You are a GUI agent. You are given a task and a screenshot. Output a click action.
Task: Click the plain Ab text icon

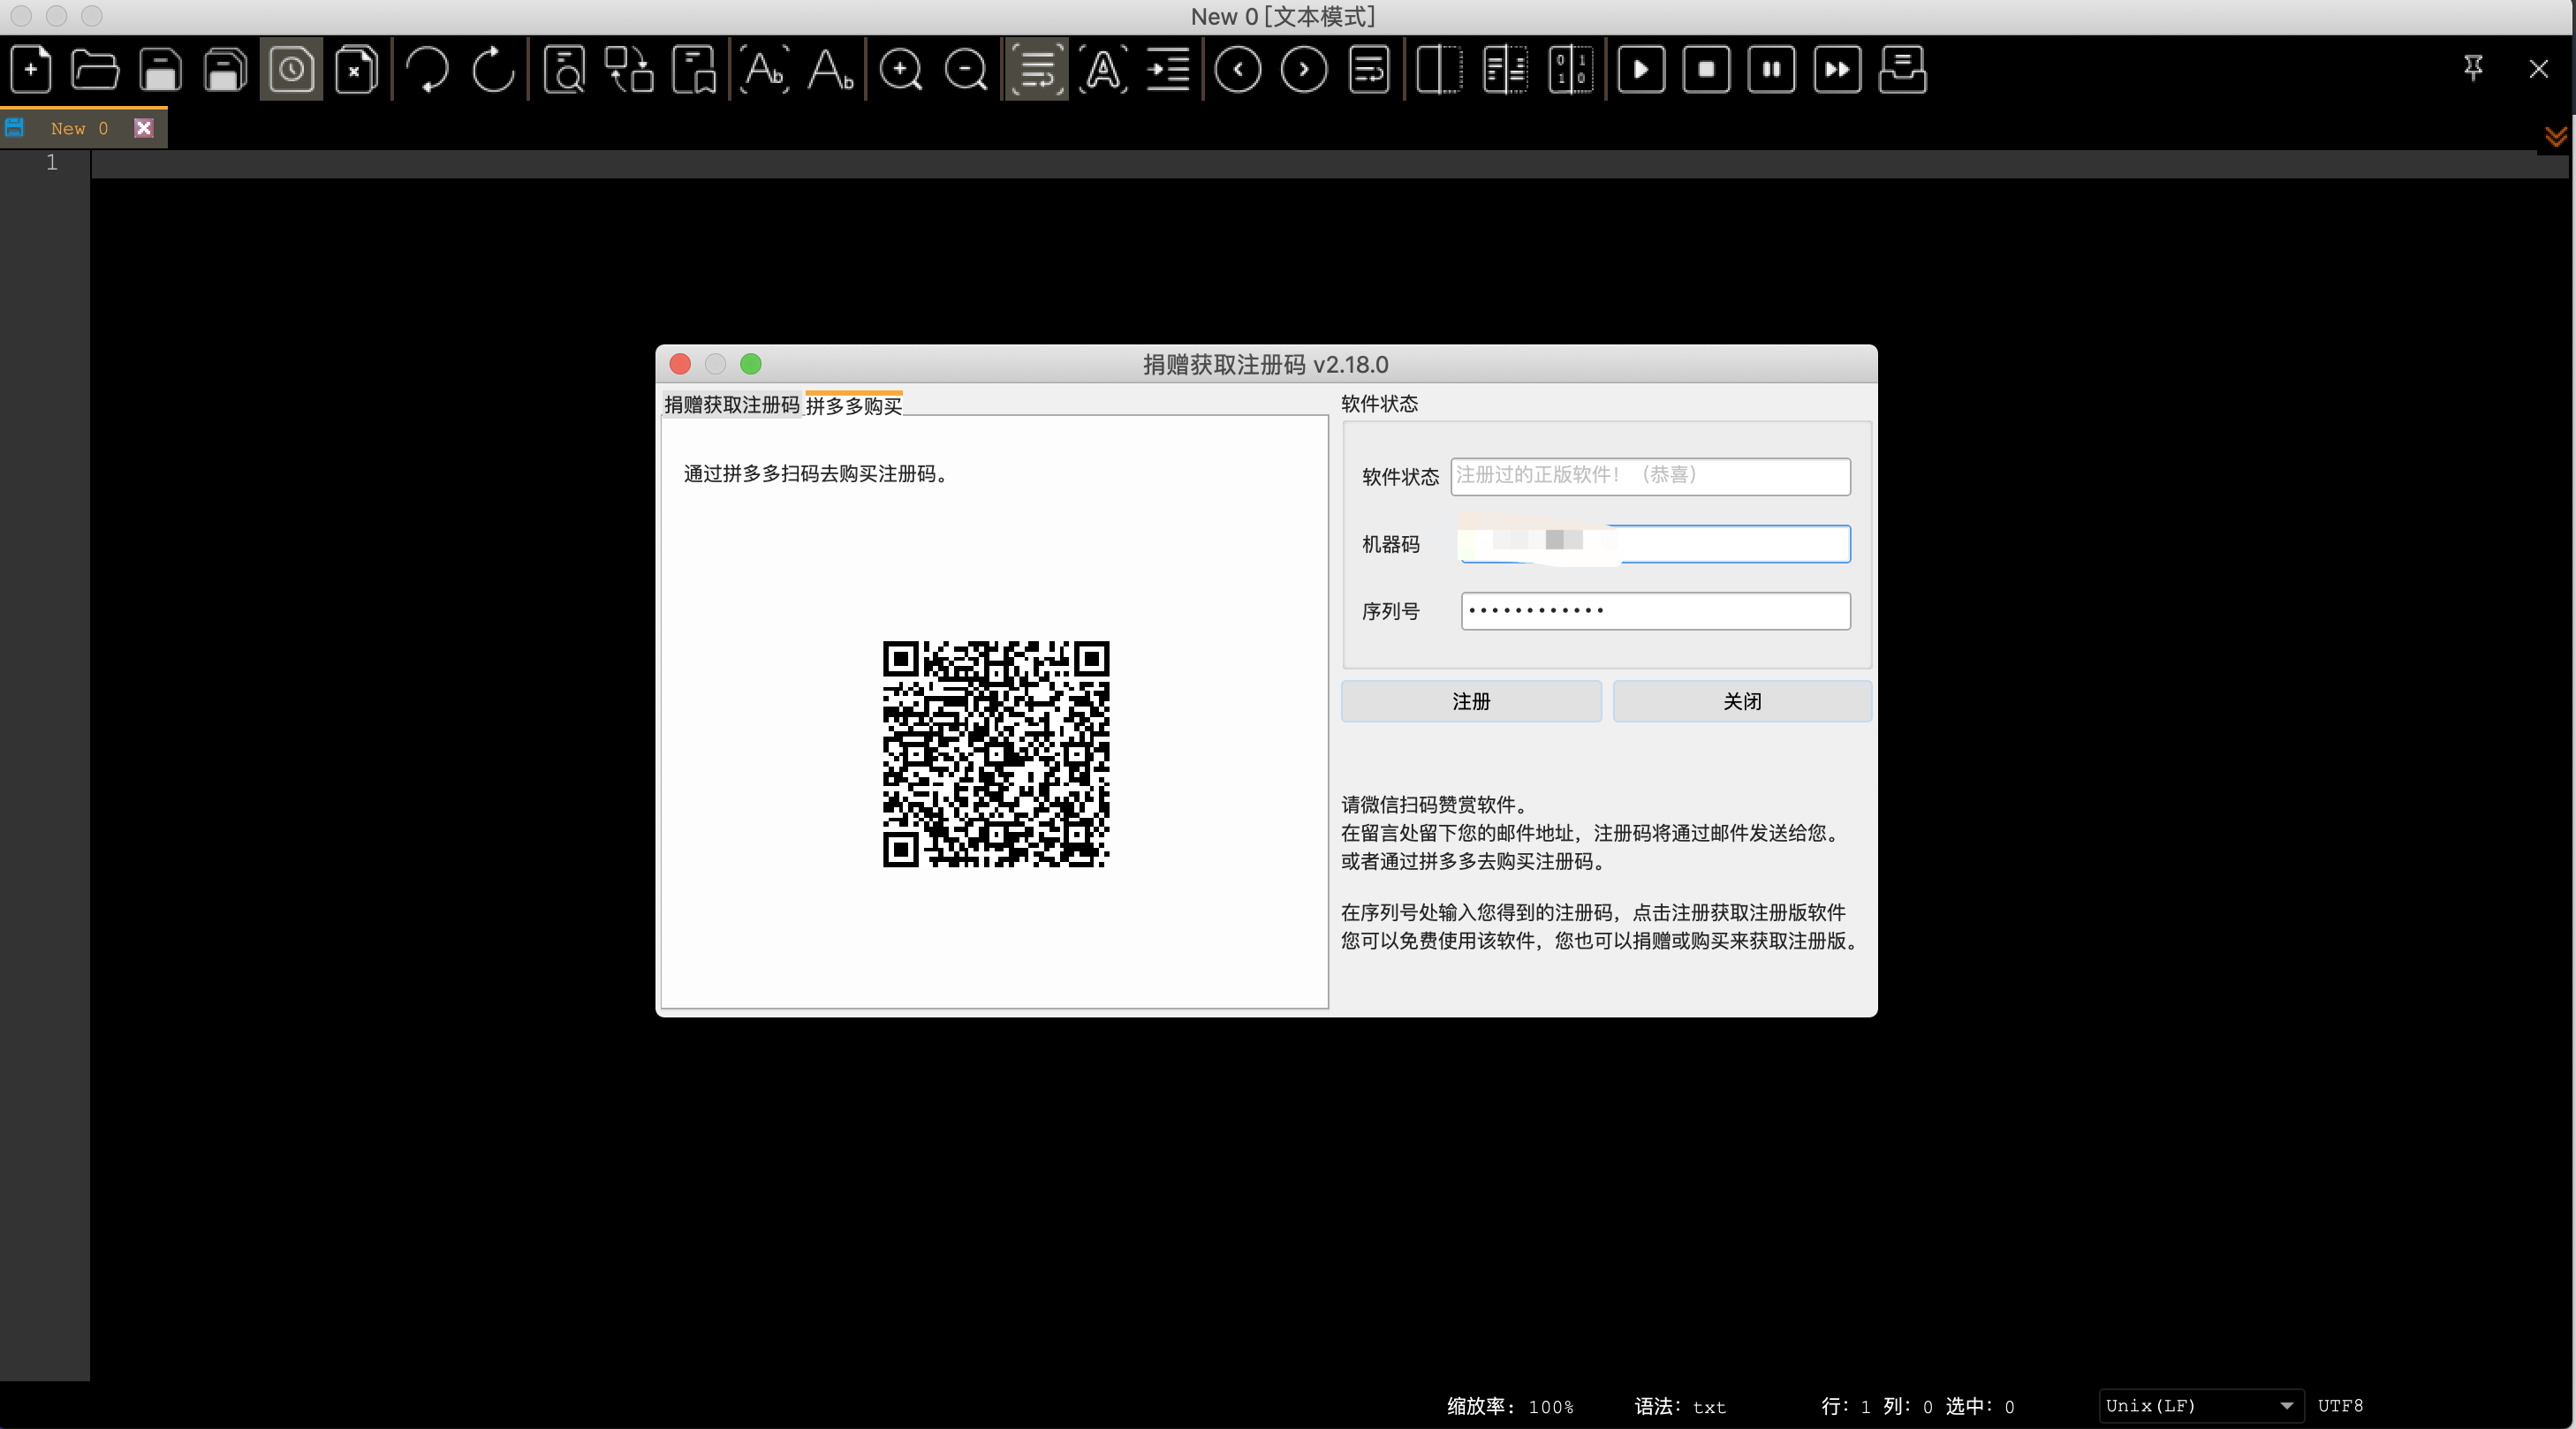pos(831,70)
